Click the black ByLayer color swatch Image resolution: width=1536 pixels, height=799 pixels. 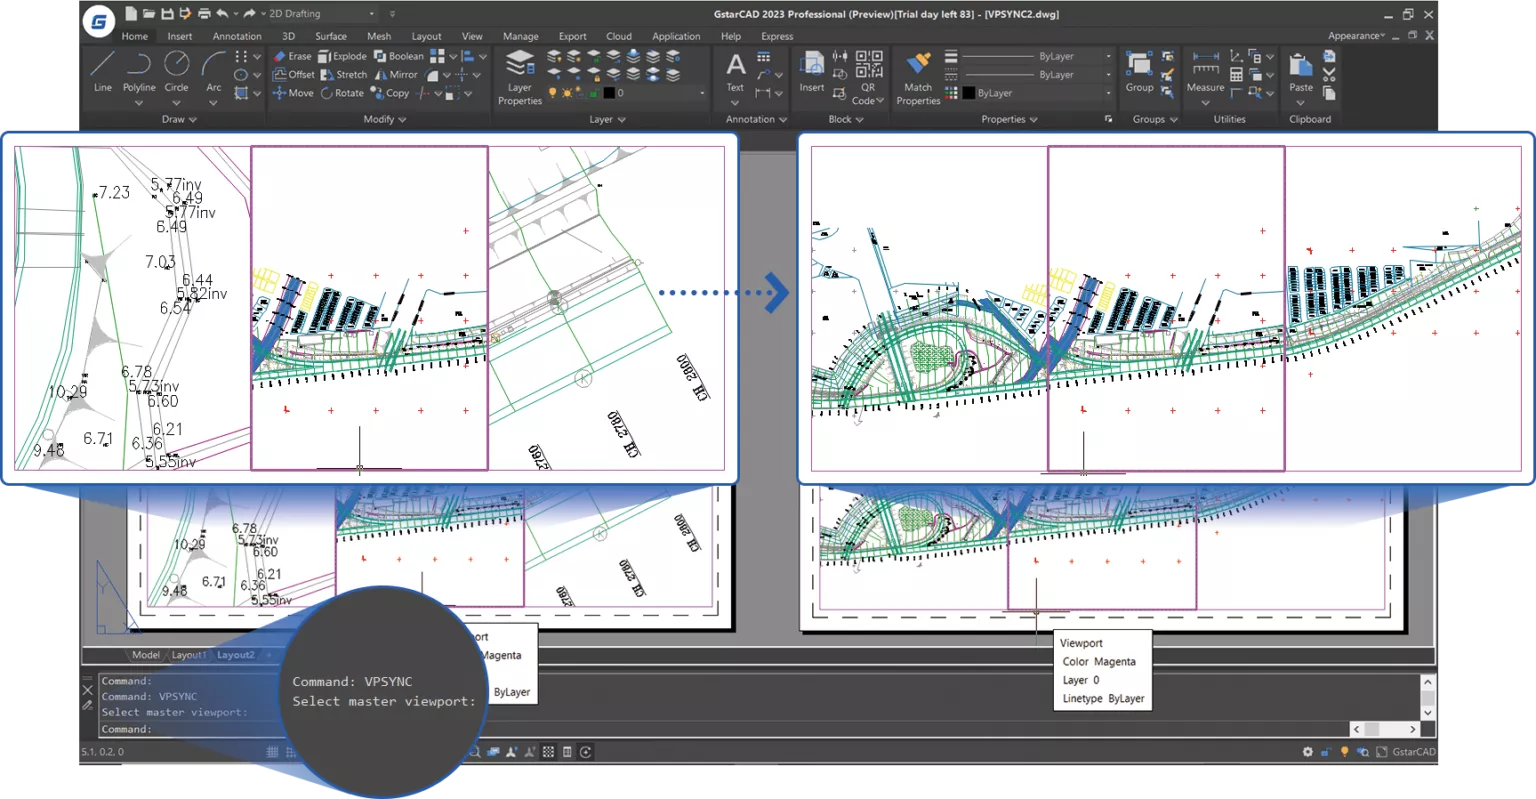coord(969,93)
